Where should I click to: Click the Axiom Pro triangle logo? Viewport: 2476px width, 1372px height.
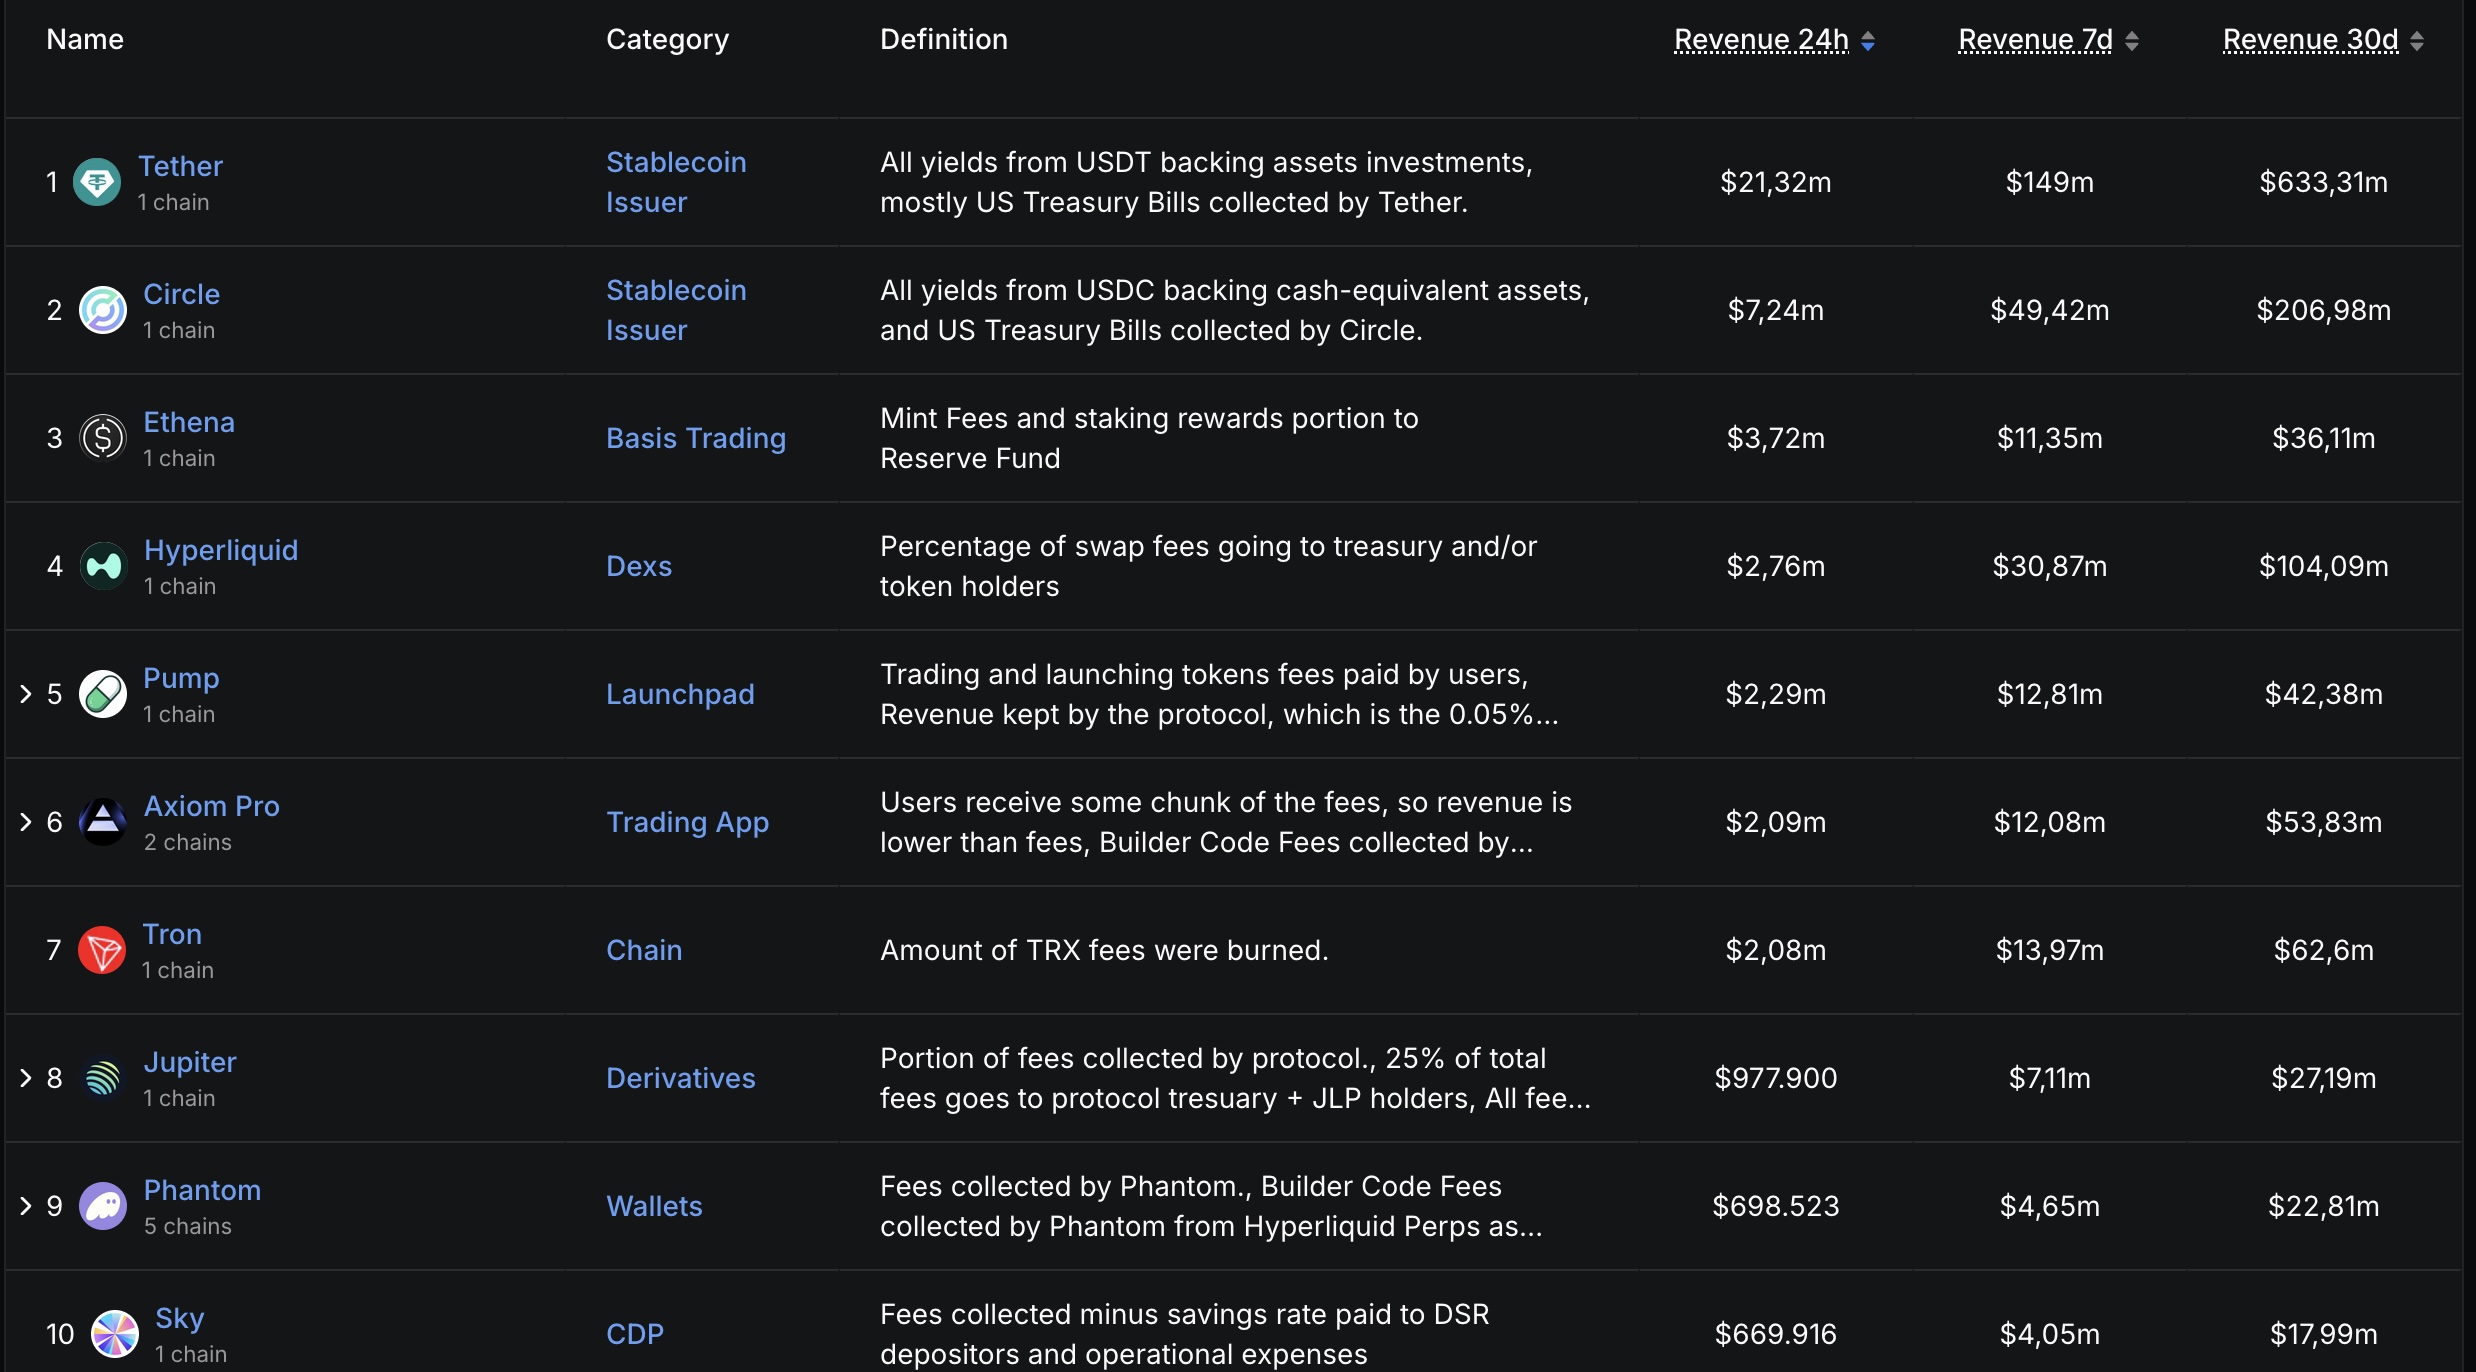(x=103, y=822)
